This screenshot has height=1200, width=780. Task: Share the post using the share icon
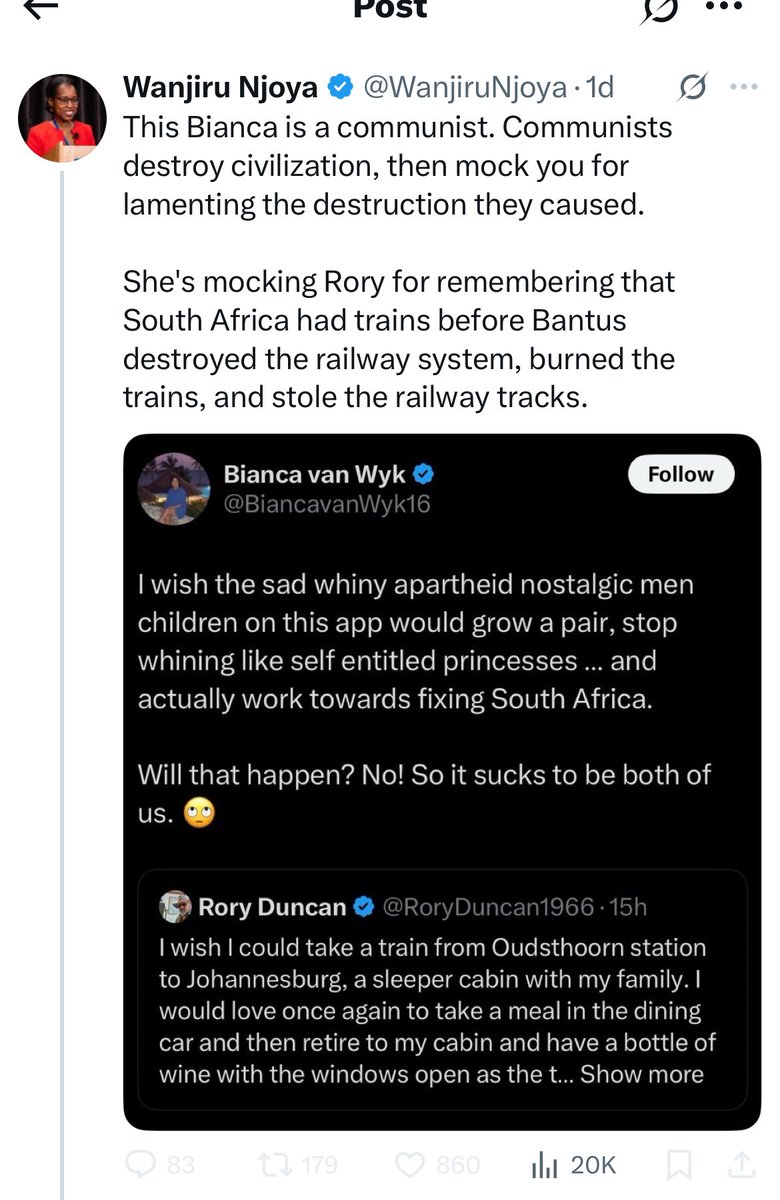[743, 1164]
